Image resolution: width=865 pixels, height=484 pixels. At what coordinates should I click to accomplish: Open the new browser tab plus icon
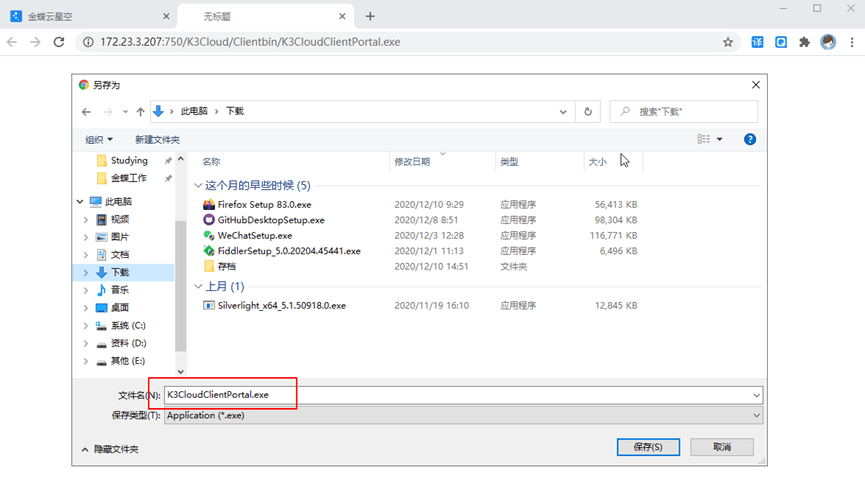click(370, 16)
